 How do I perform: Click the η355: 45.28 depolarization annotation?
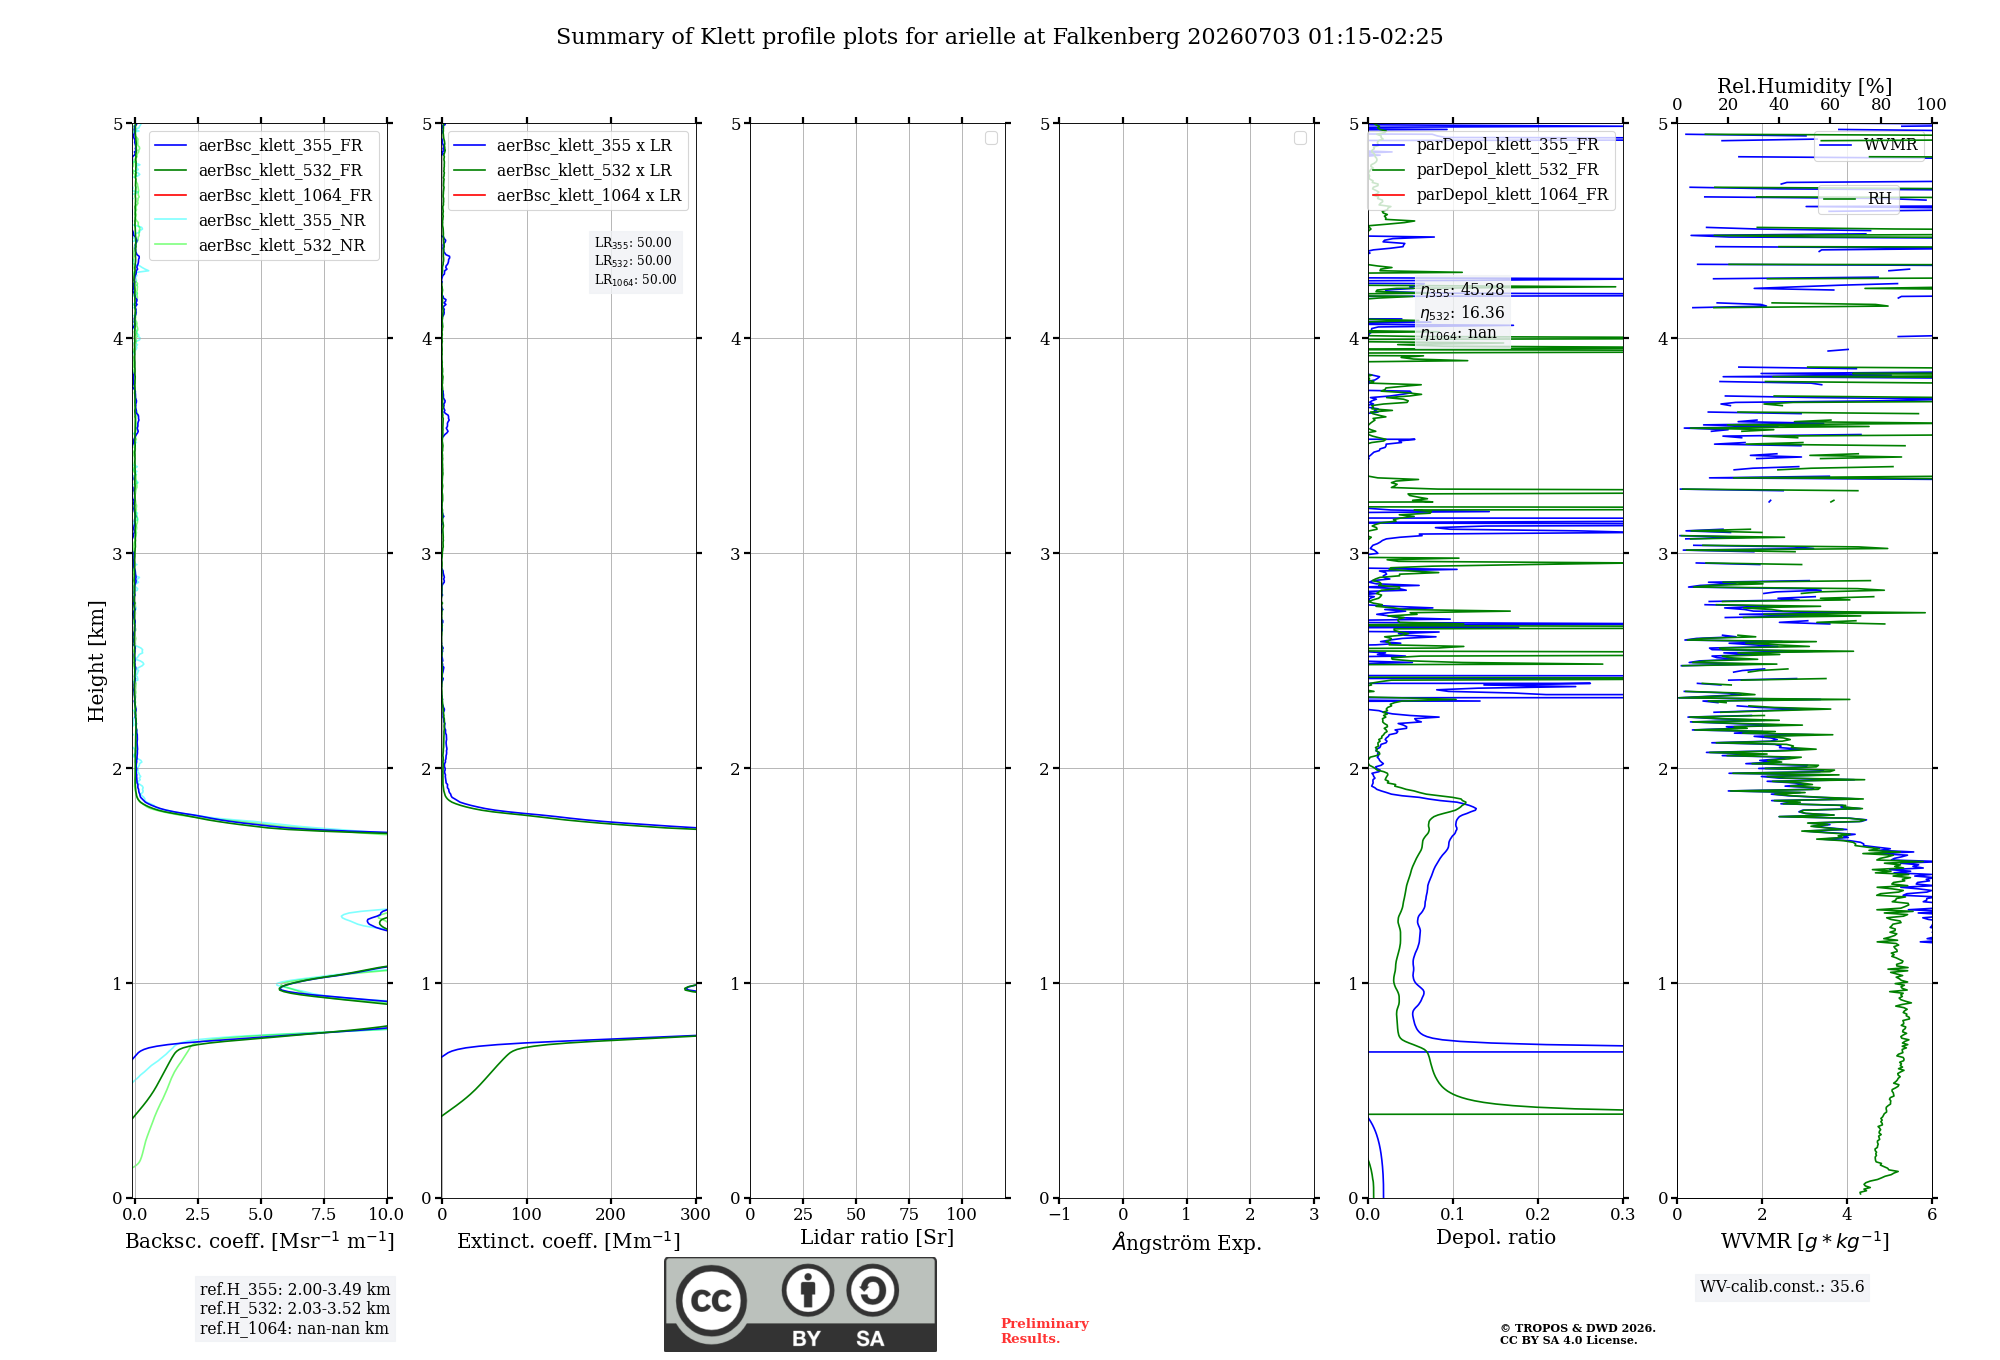pyautogui.click(x=1462, y=290)
